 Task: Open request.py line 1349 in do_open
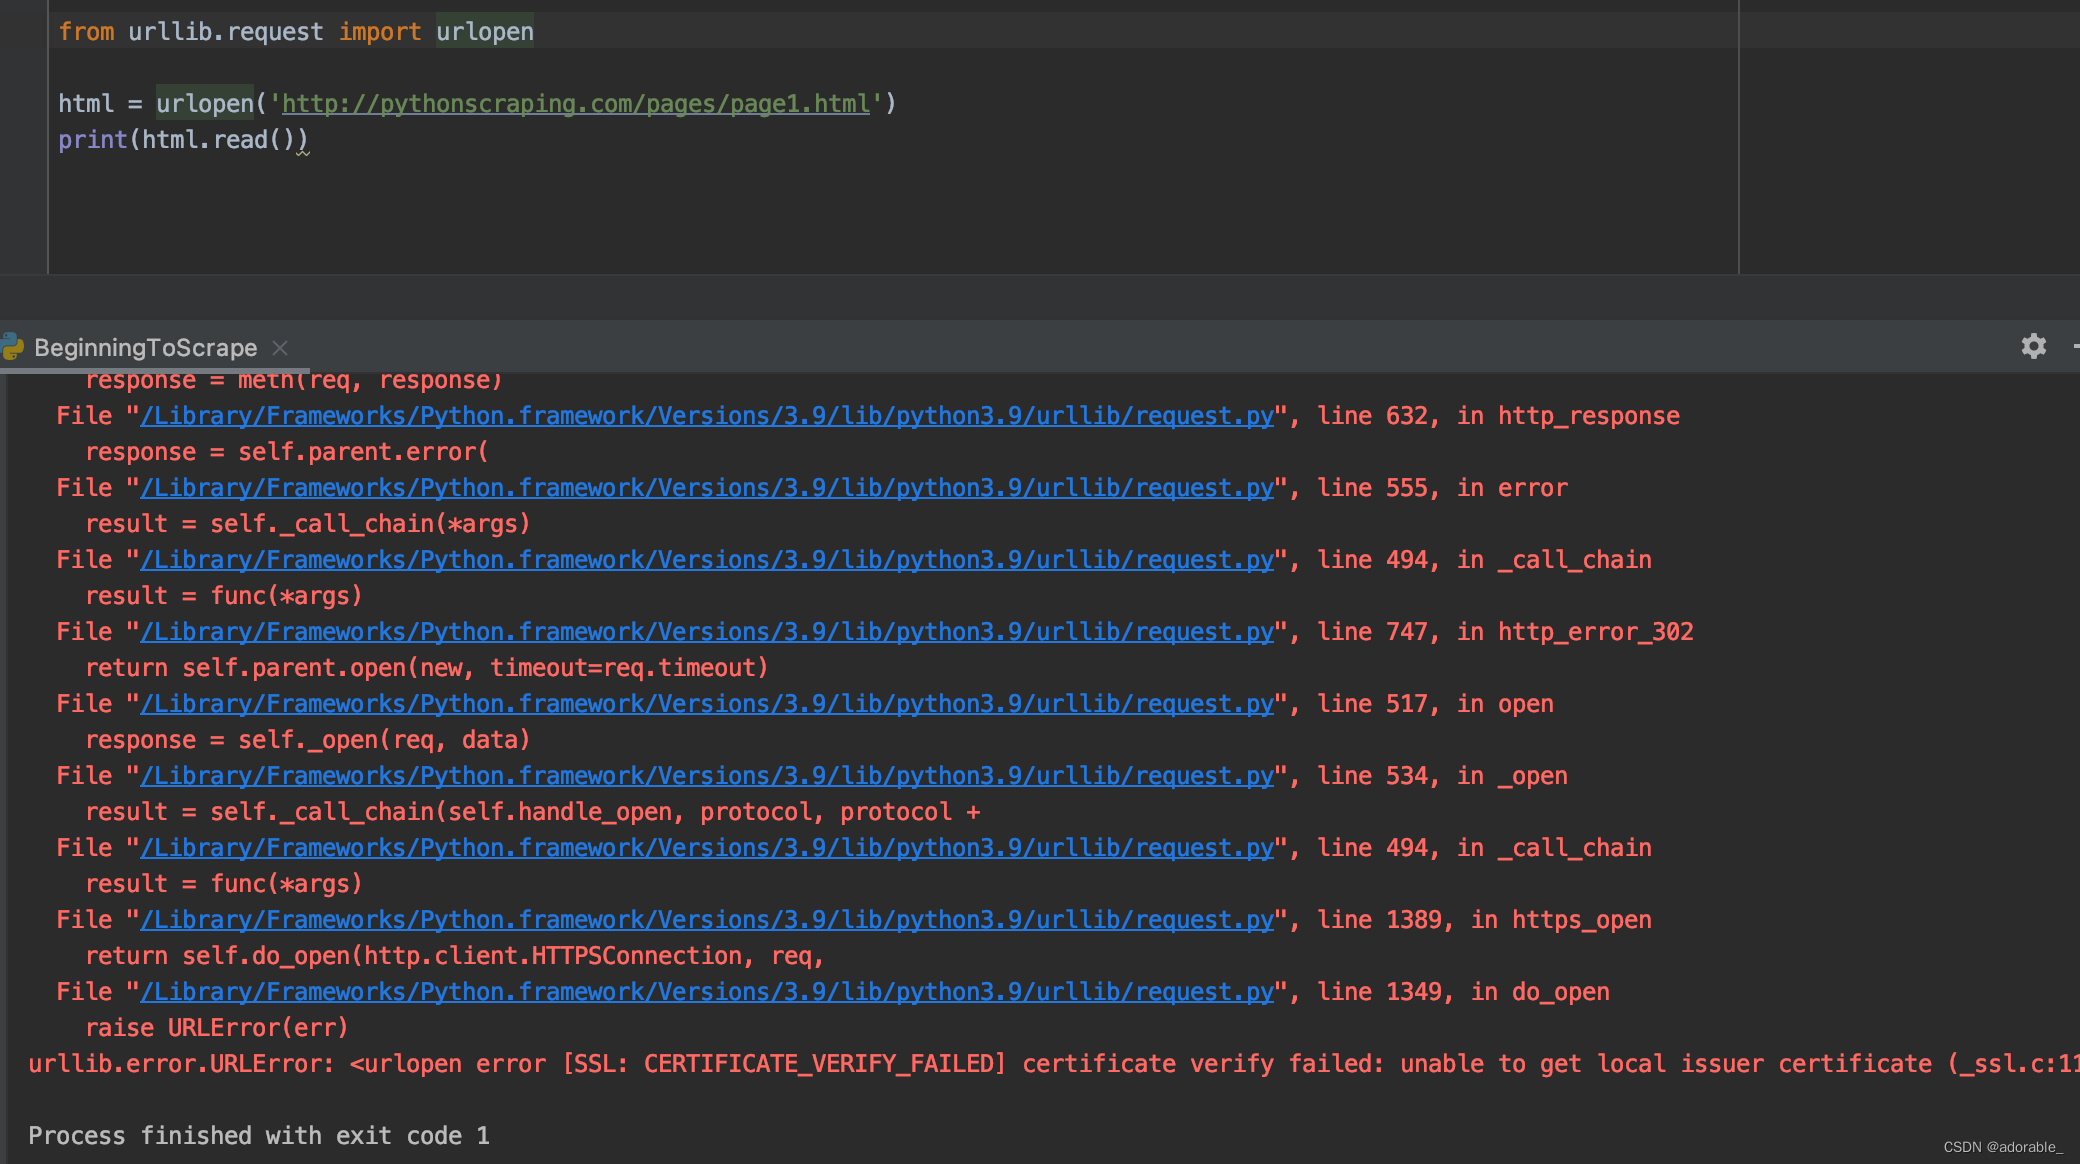(x=705, y=991)
